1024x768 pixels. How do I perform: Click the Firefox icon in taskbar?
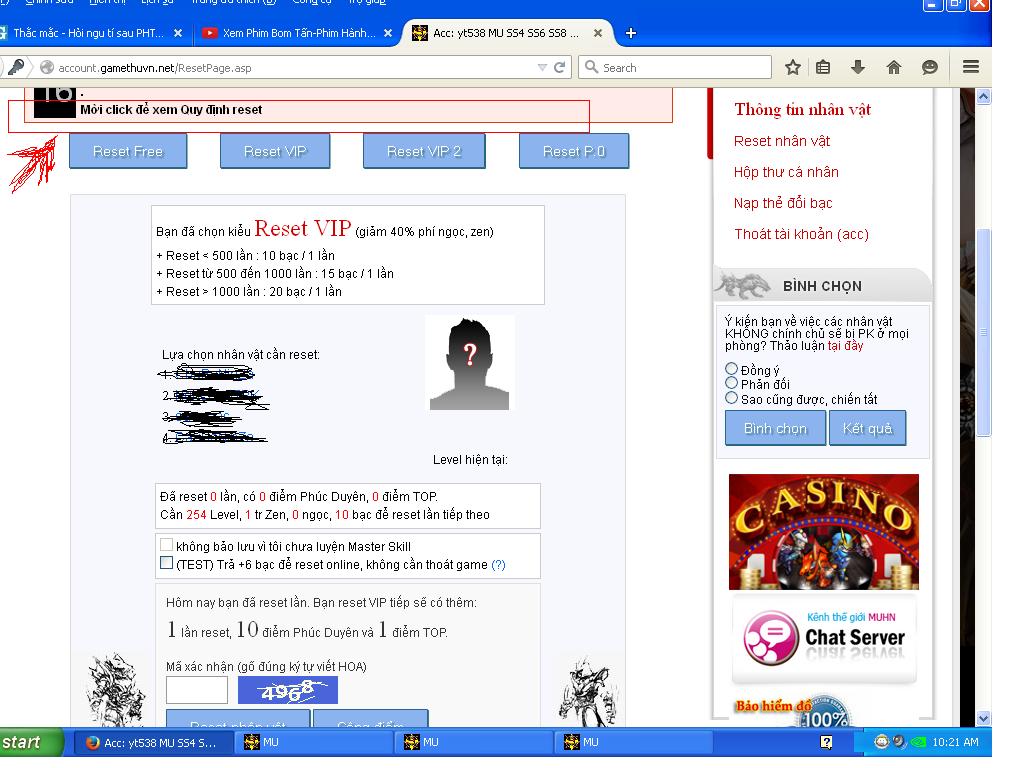coord(93,743)
